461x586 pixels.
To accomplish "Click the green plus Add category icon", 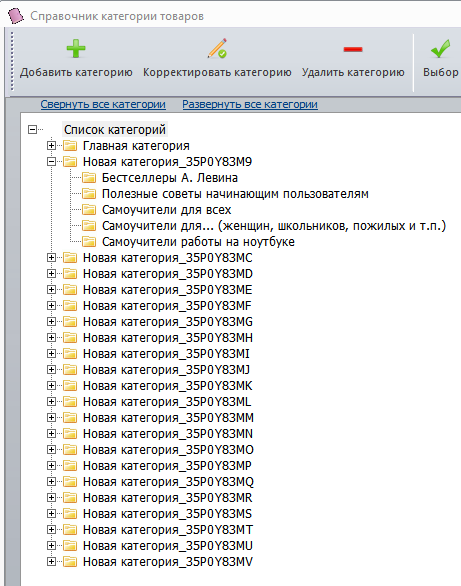I will 76,49.
